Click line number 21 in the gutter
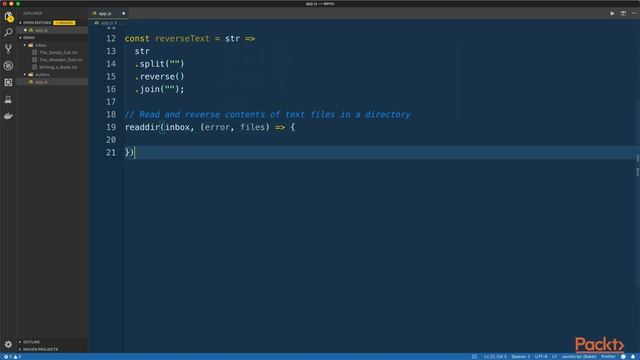 pyautogui.click(x=111, y=153)
